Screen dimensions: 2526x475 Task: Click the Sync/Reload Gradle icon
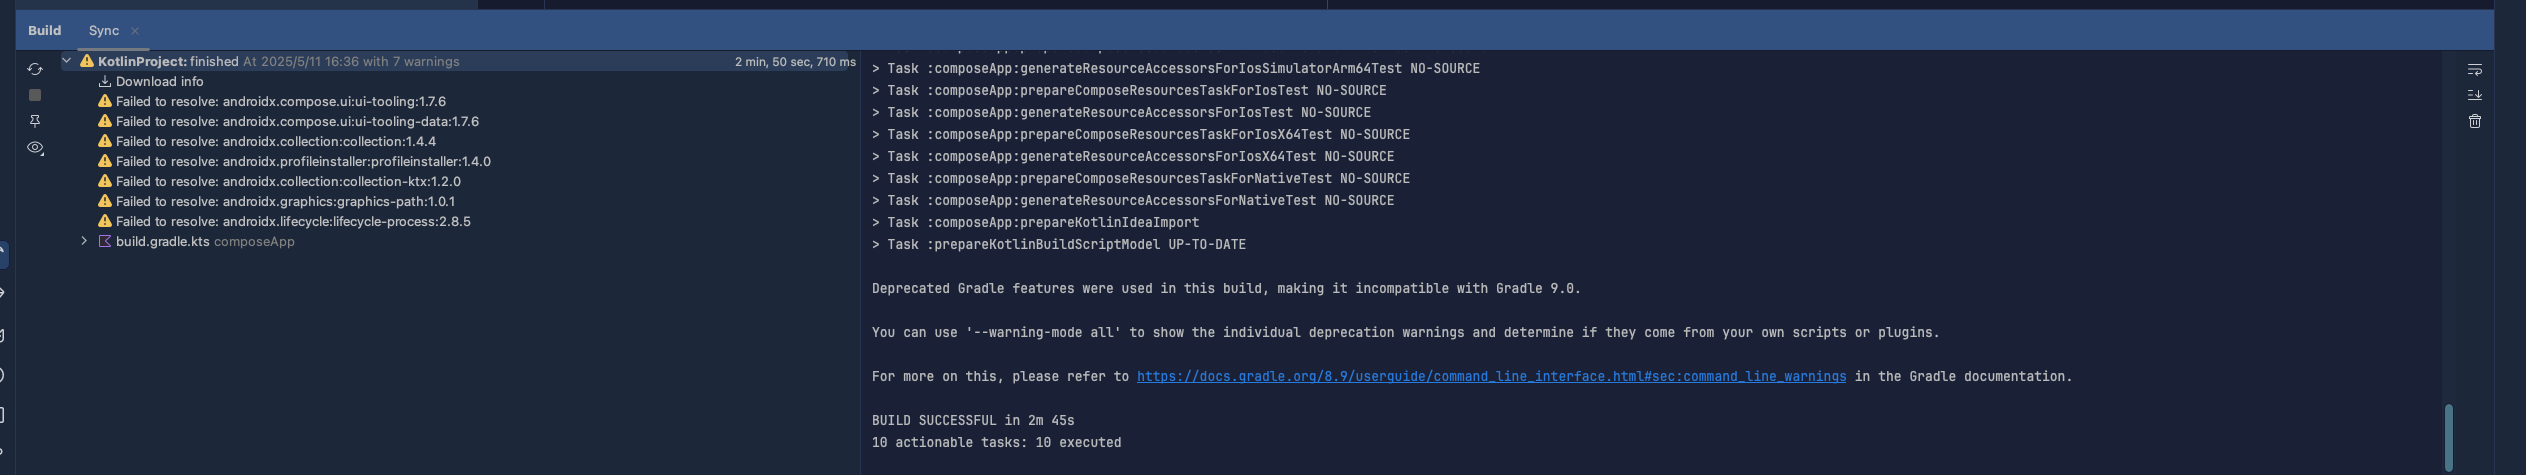35,69
